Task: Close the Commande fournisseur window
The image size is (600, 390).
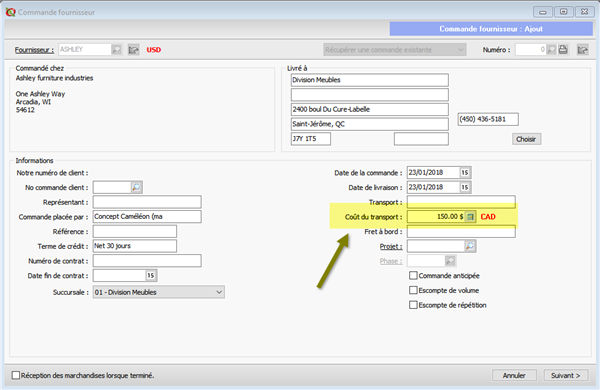Action: 584,12
